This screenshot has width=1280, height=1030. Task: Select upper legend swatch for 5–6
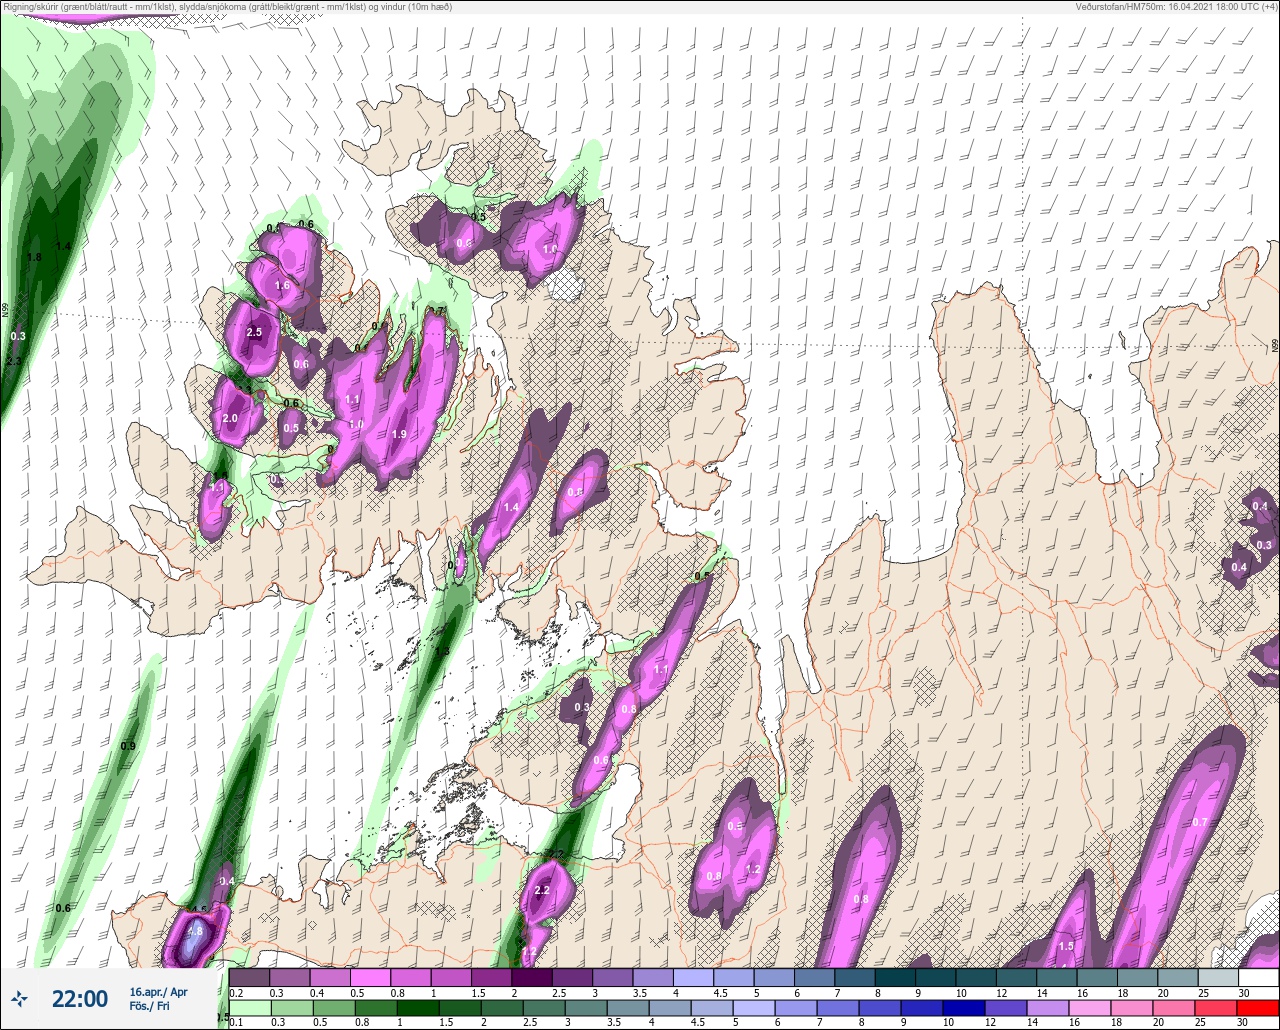click(774, 977)
